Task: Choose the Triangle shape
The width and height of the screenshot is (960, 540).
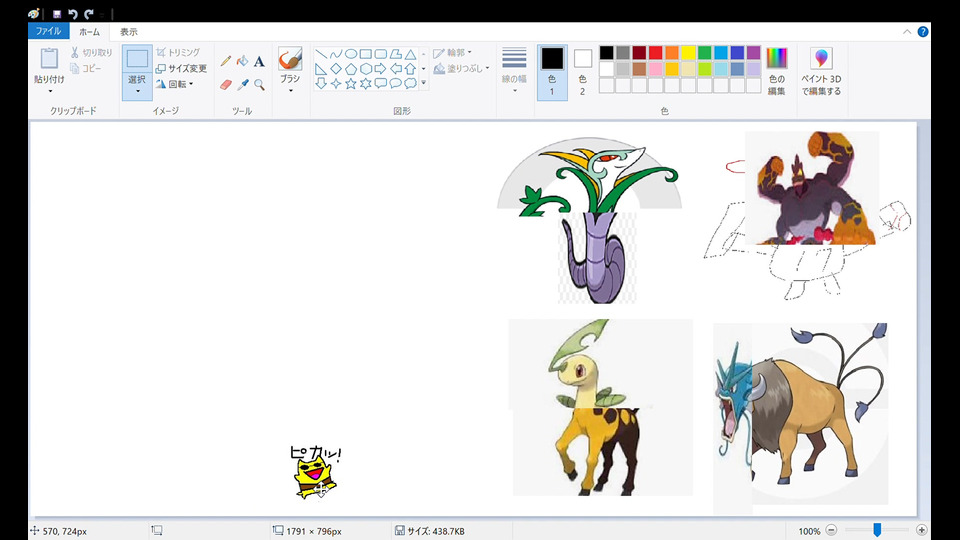Action: (x=410, y=54)
